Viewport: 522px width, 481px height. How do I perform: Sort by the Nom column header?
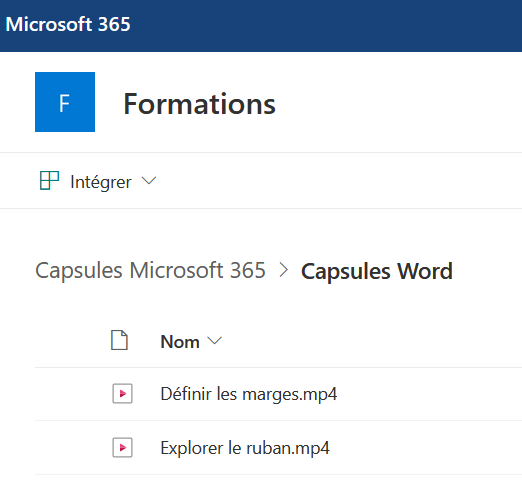[x=180, y=342]
